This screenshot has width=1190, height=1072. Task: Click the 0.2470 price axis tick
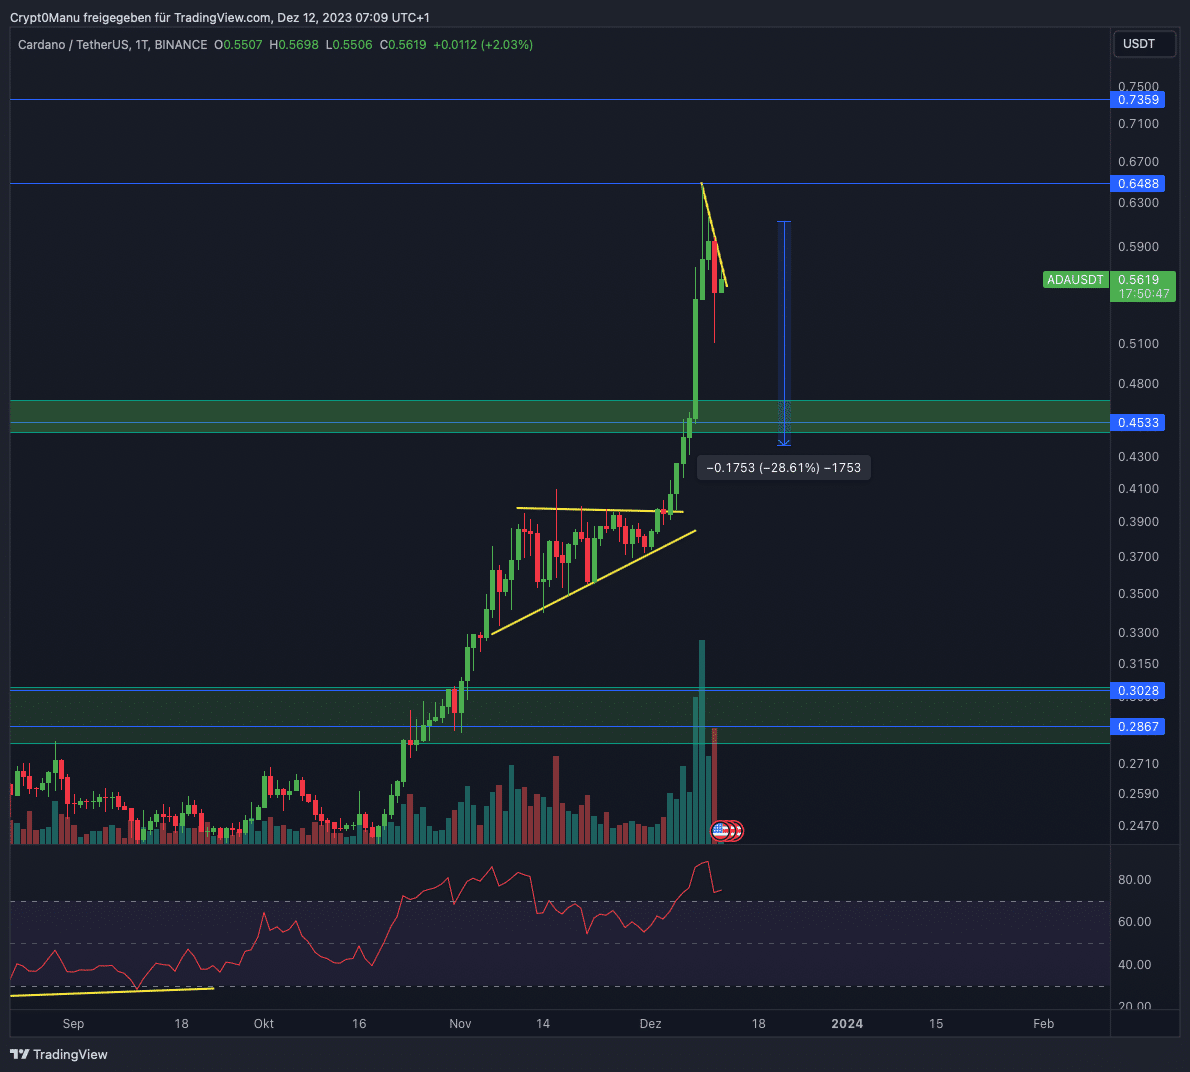click(x=1138, y=825)
